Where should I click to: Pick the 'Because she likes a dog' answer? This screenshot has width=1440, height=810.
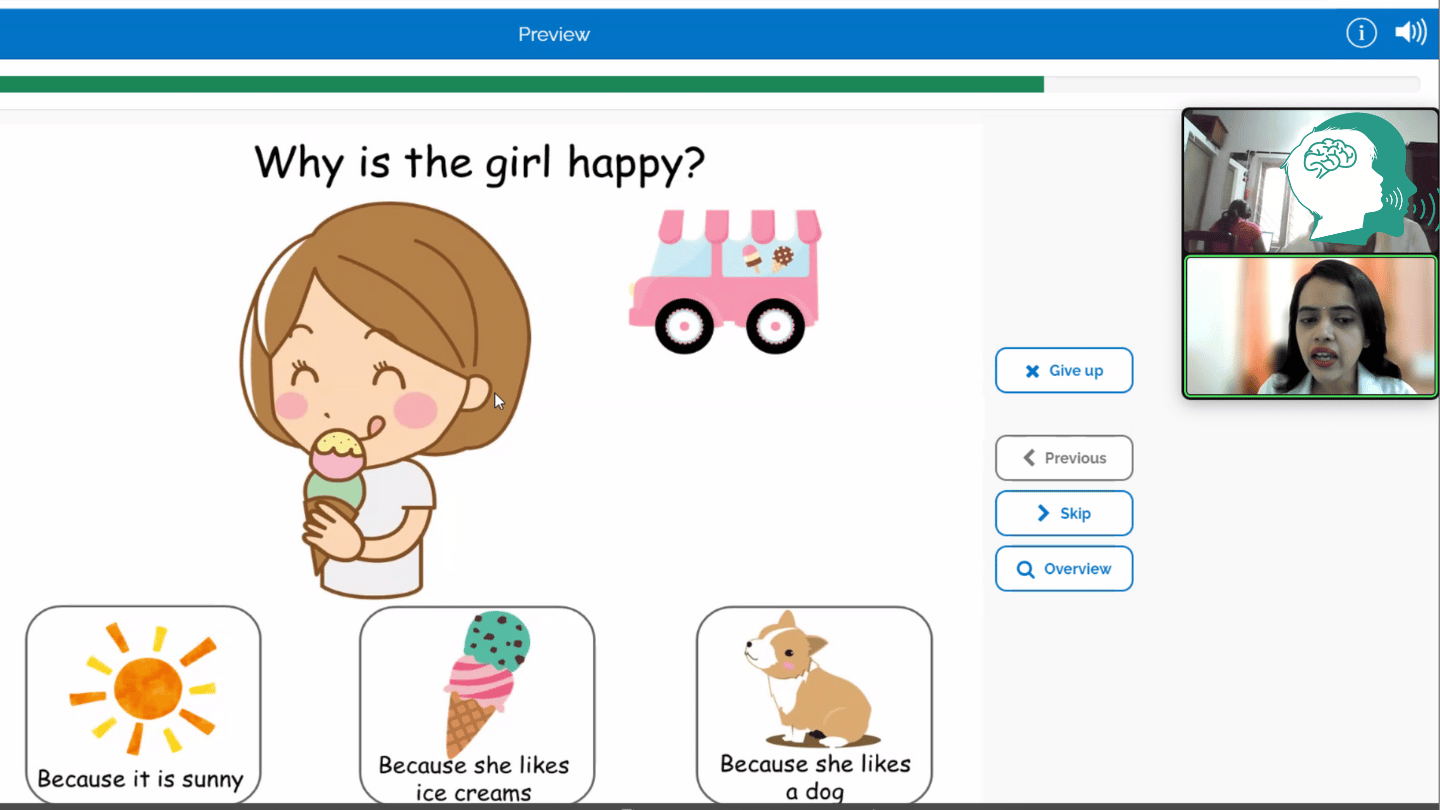coord(814,705)
